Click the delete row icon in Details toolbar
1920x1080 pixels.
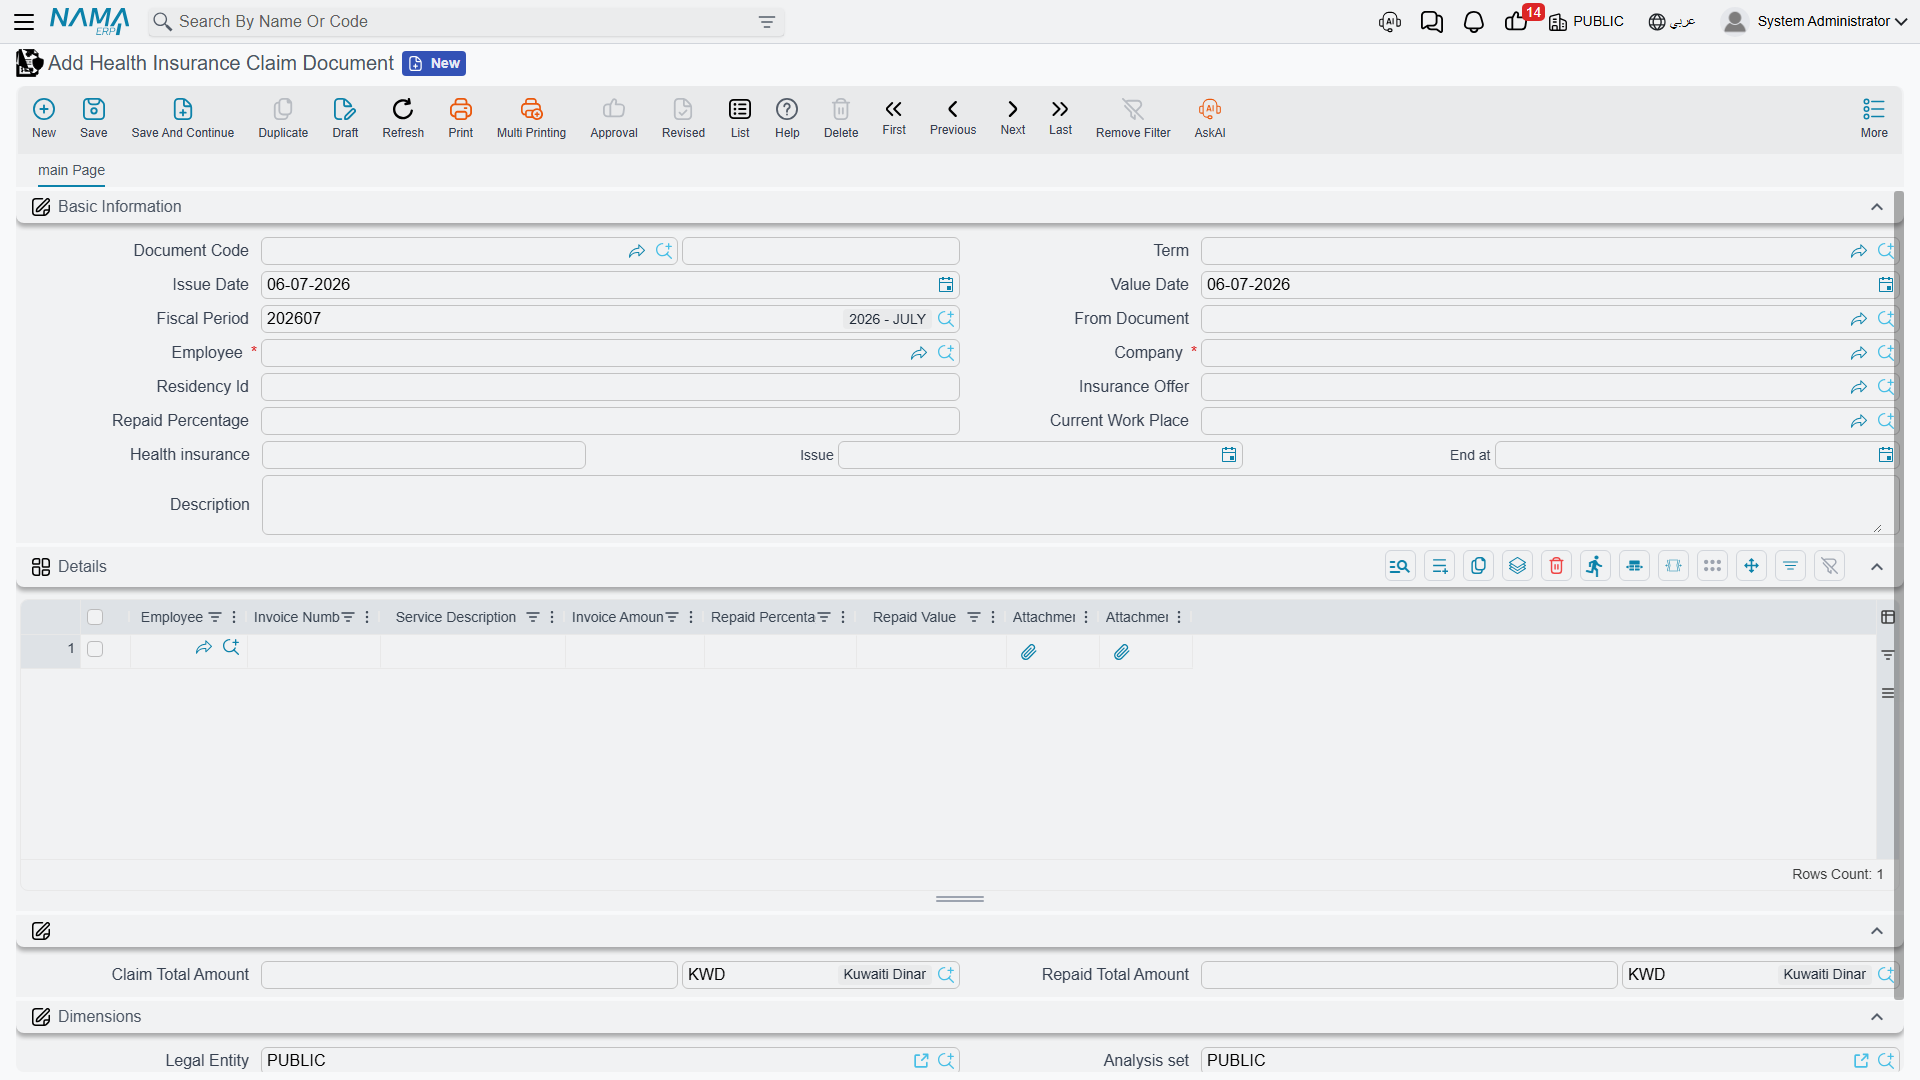[1556, 566]
